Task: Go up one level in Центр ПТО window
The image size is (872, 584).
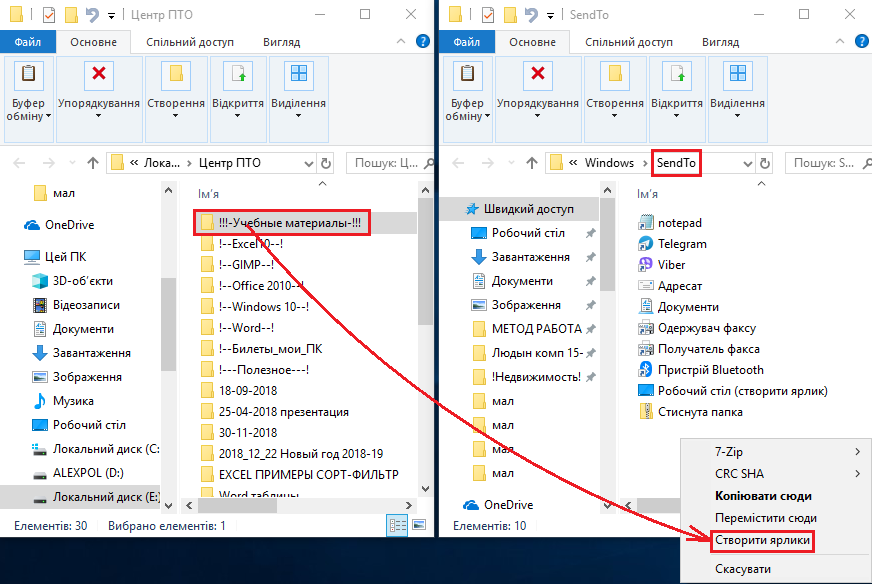Action: 93,163
